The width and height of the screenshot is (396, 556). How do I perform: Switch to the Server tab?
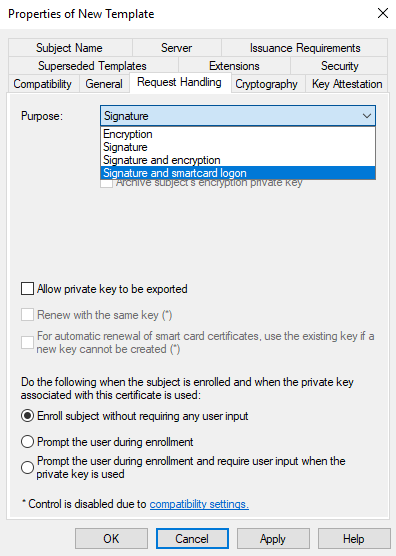pyautogui.click(x=177, y=48)
